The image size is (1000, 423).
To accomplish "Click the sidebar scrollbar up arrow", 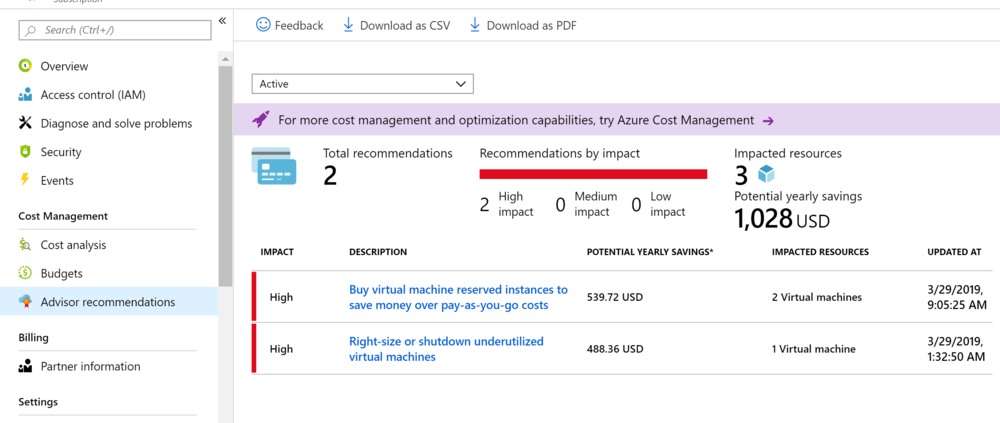I will 224,59.
